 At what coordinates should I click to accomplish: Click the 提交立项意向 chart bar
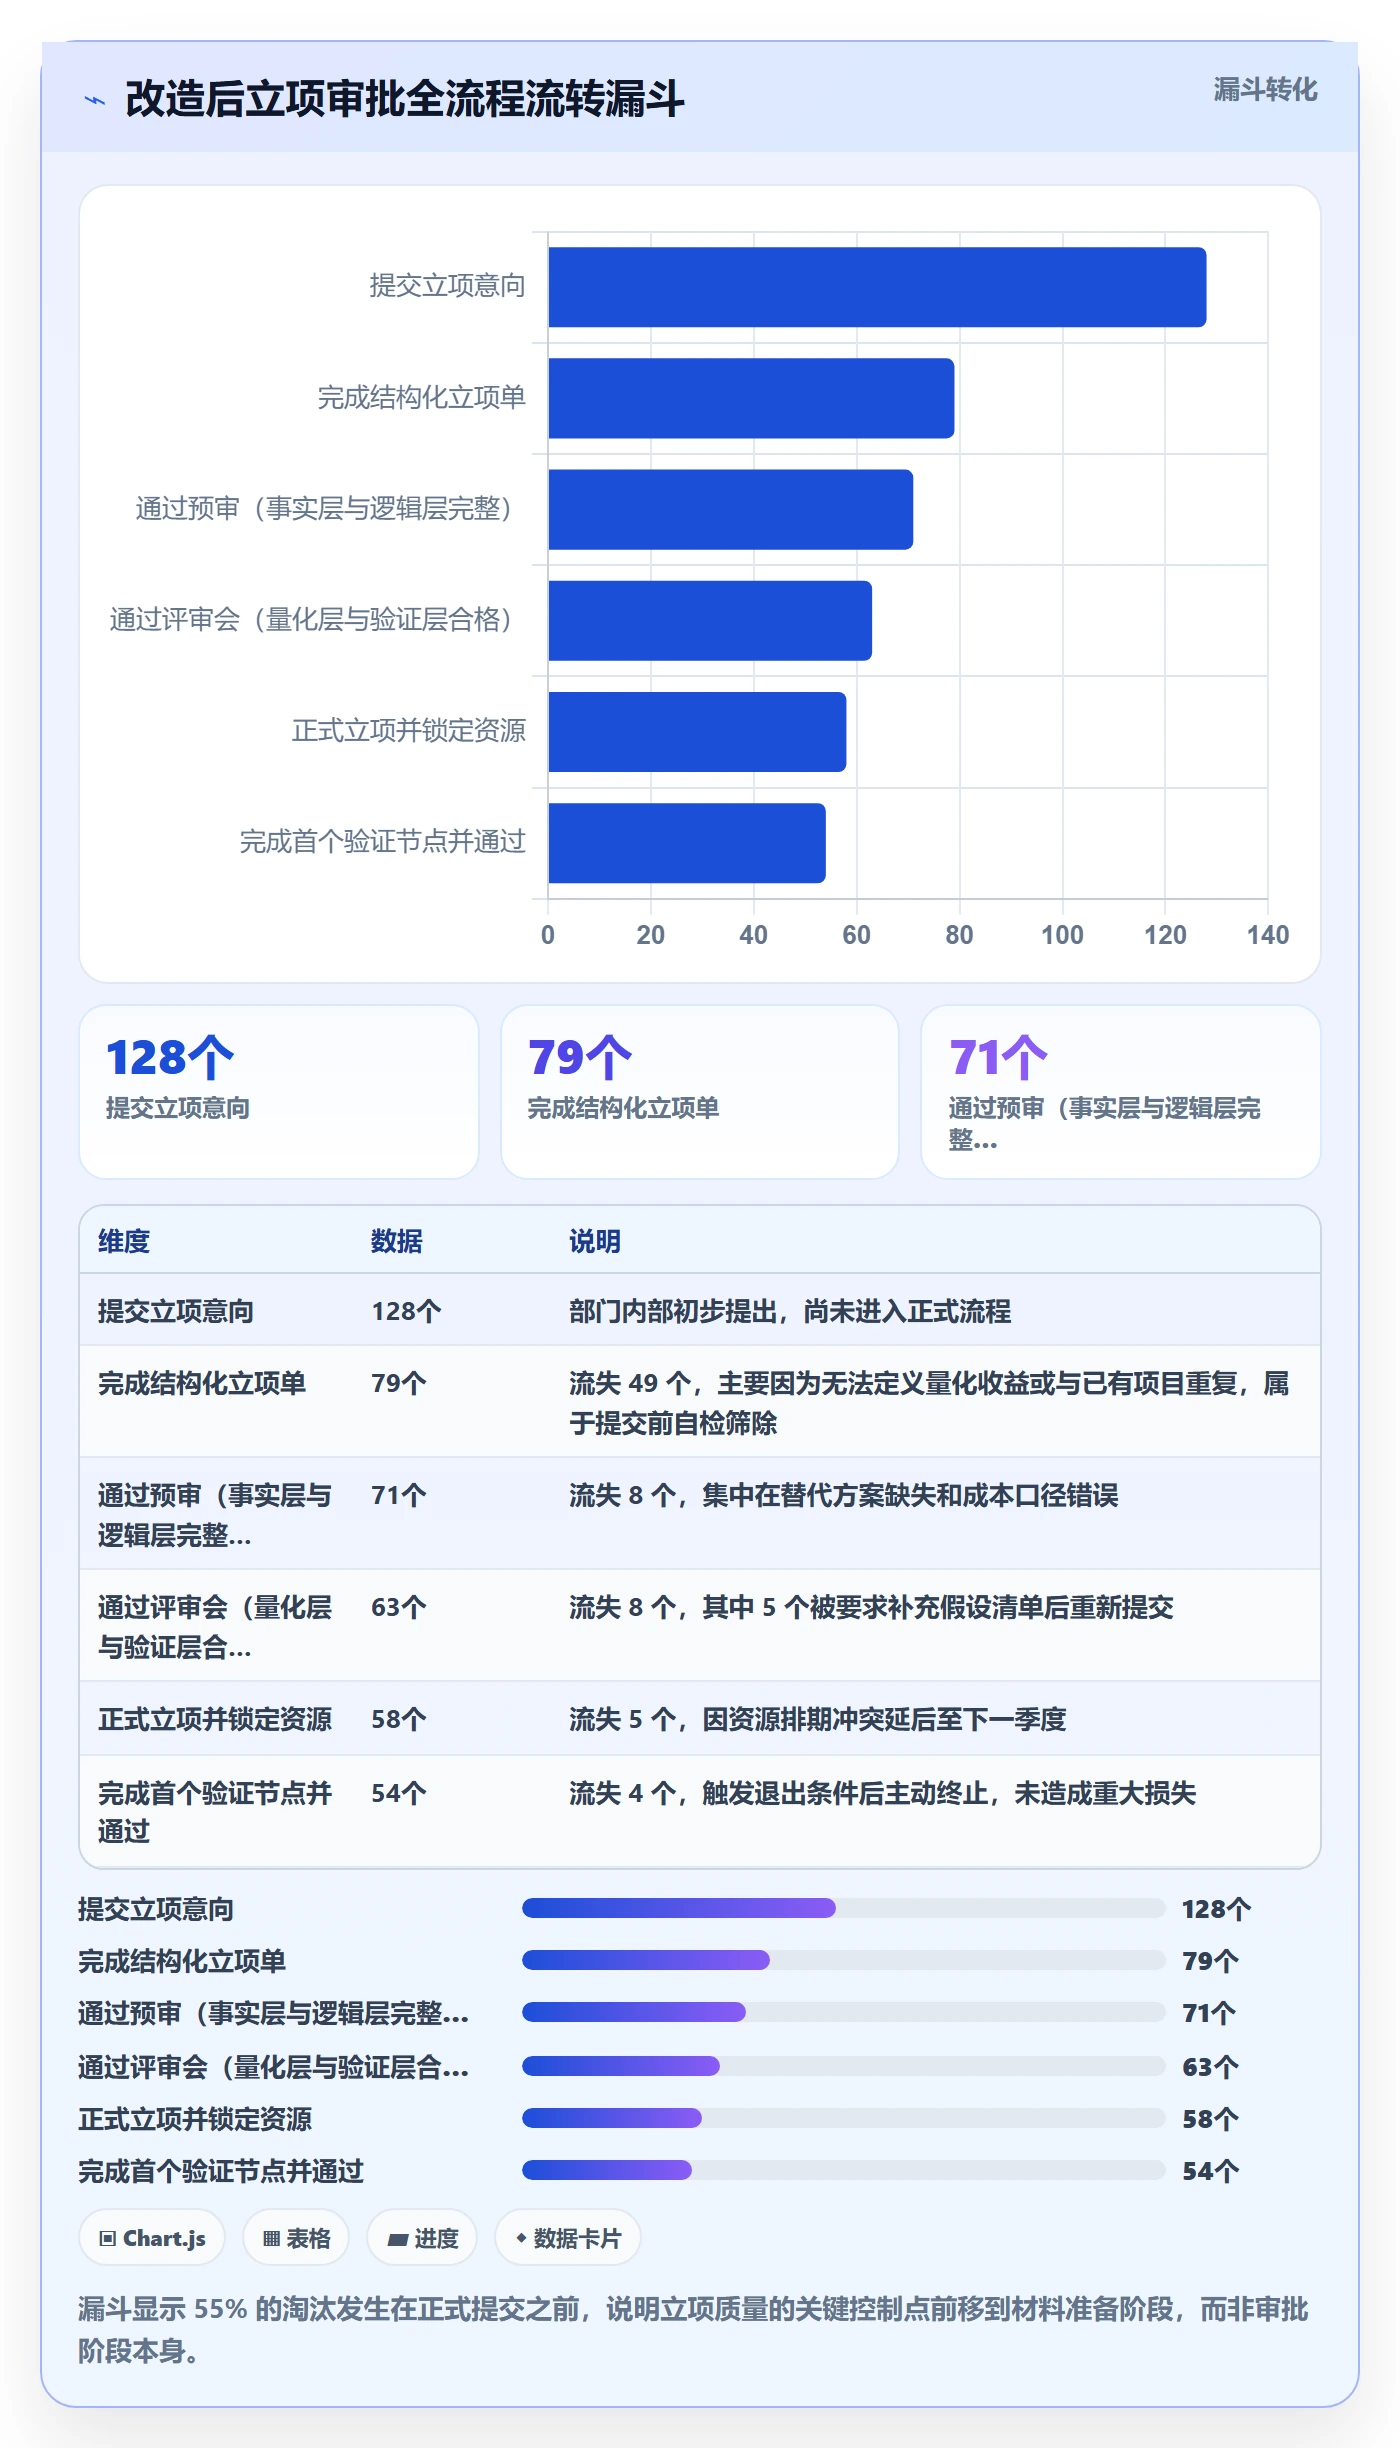877,287
